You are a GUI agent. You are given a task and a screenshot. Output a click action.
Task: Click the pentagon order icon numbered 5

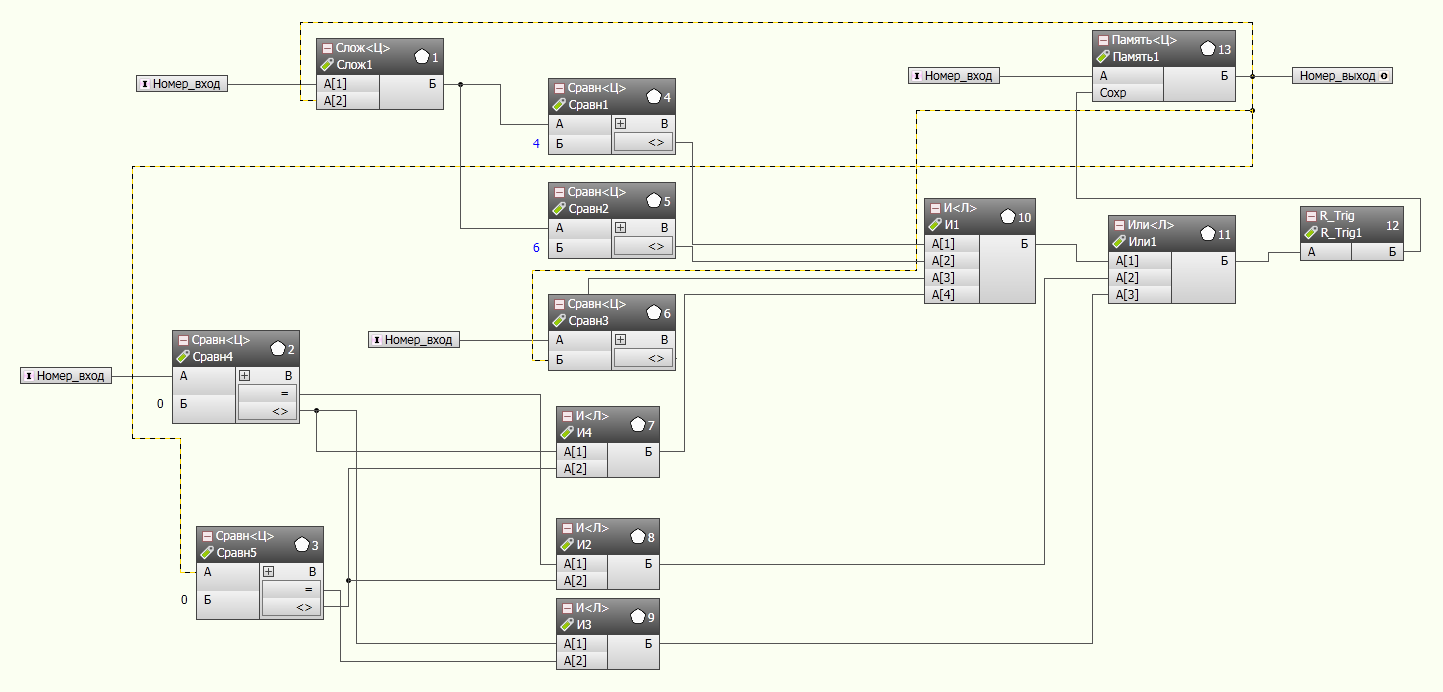pyautogui.click(x=654, y=200)
